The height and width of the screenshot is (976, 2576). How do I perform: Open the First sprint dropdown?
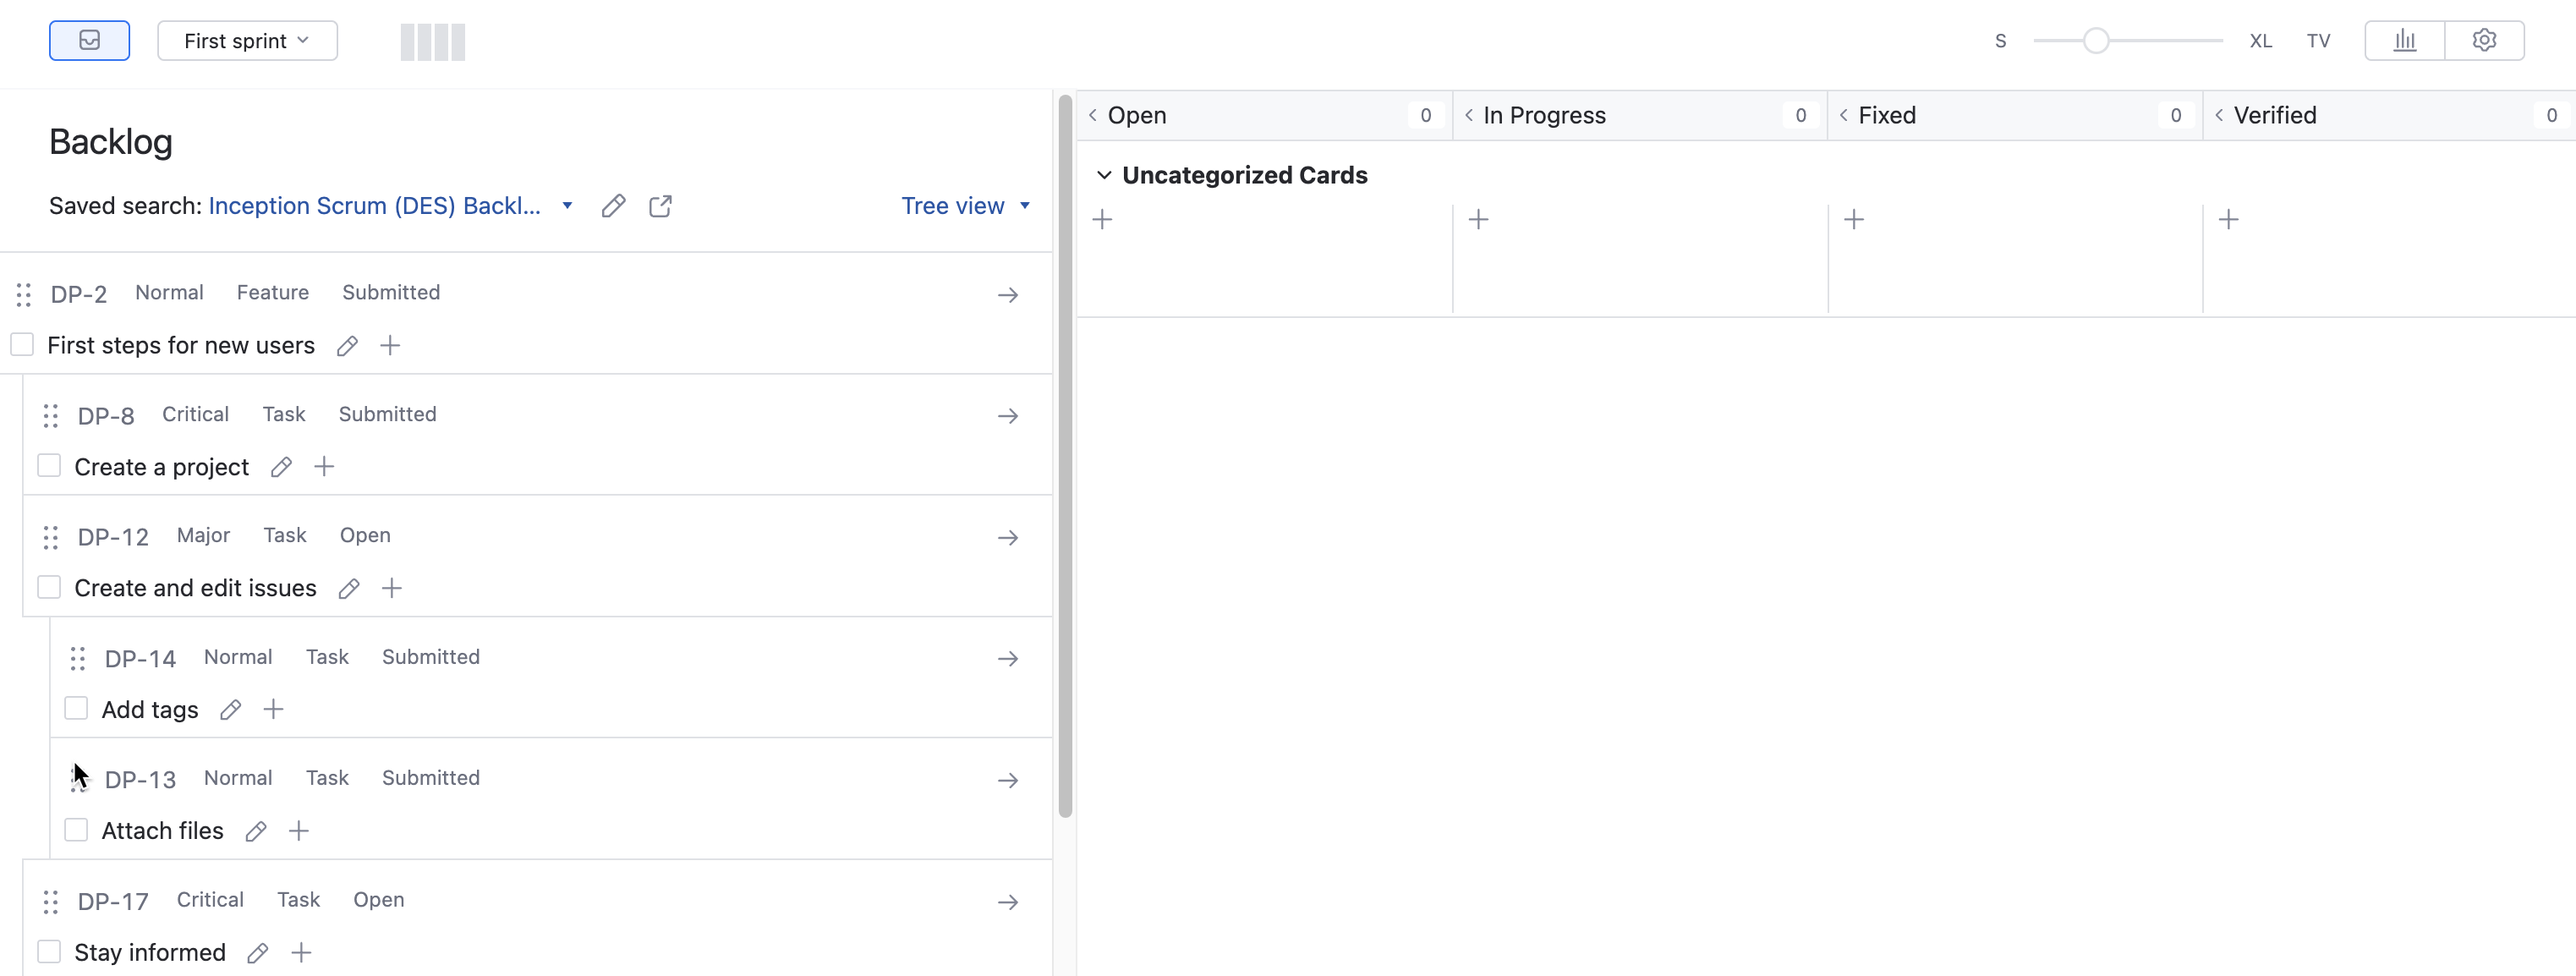pyautogui.click(x=247, y=41)
